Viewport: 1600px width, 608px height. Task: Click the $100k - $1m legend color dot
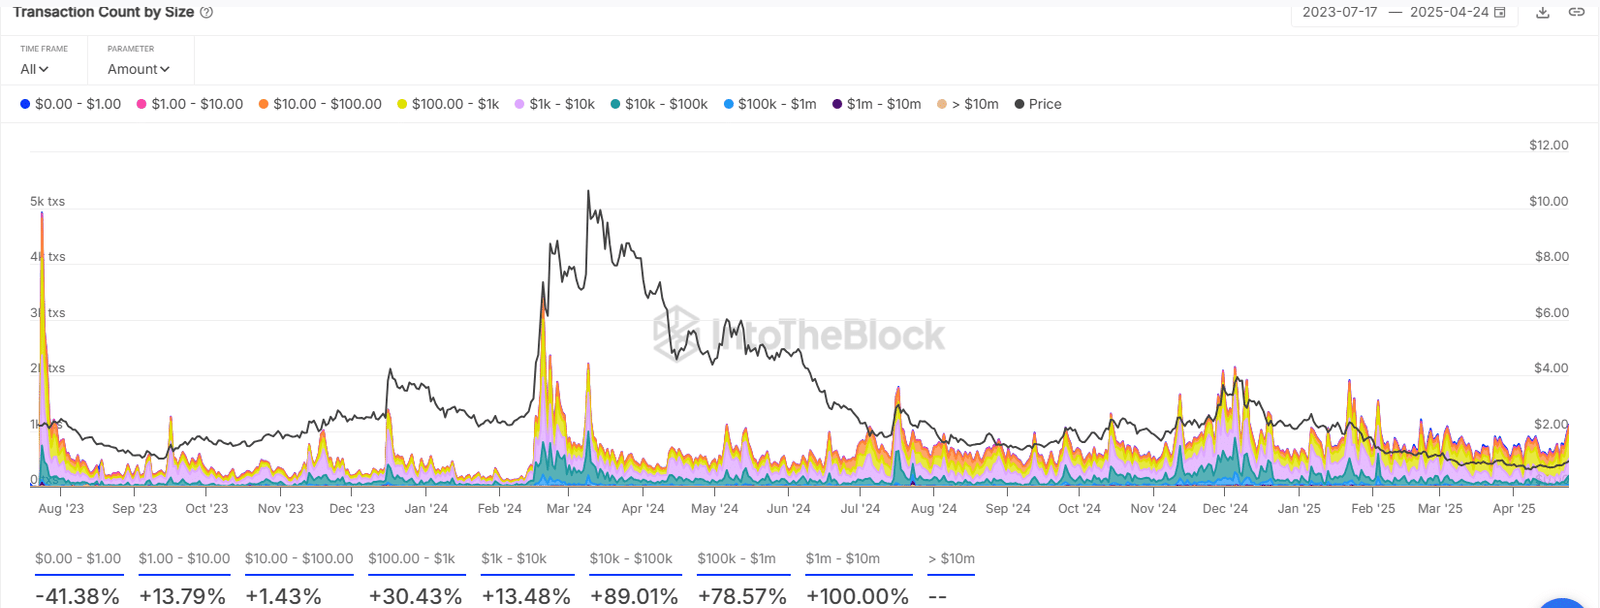pos(729,104)
